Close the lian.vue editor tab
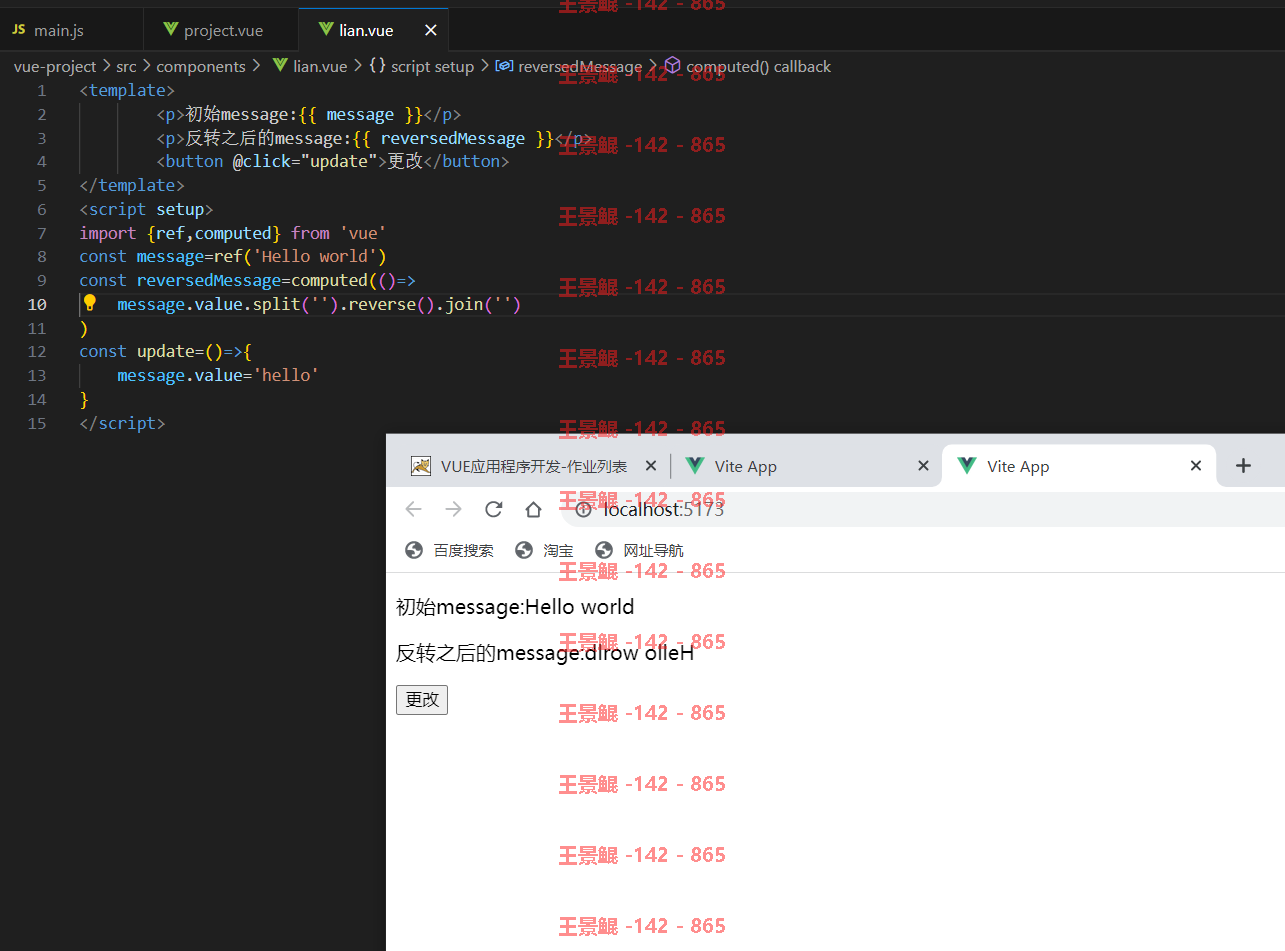Image resolution: width=1285 pixels, height=951 pixels. (x=431, y=30)
